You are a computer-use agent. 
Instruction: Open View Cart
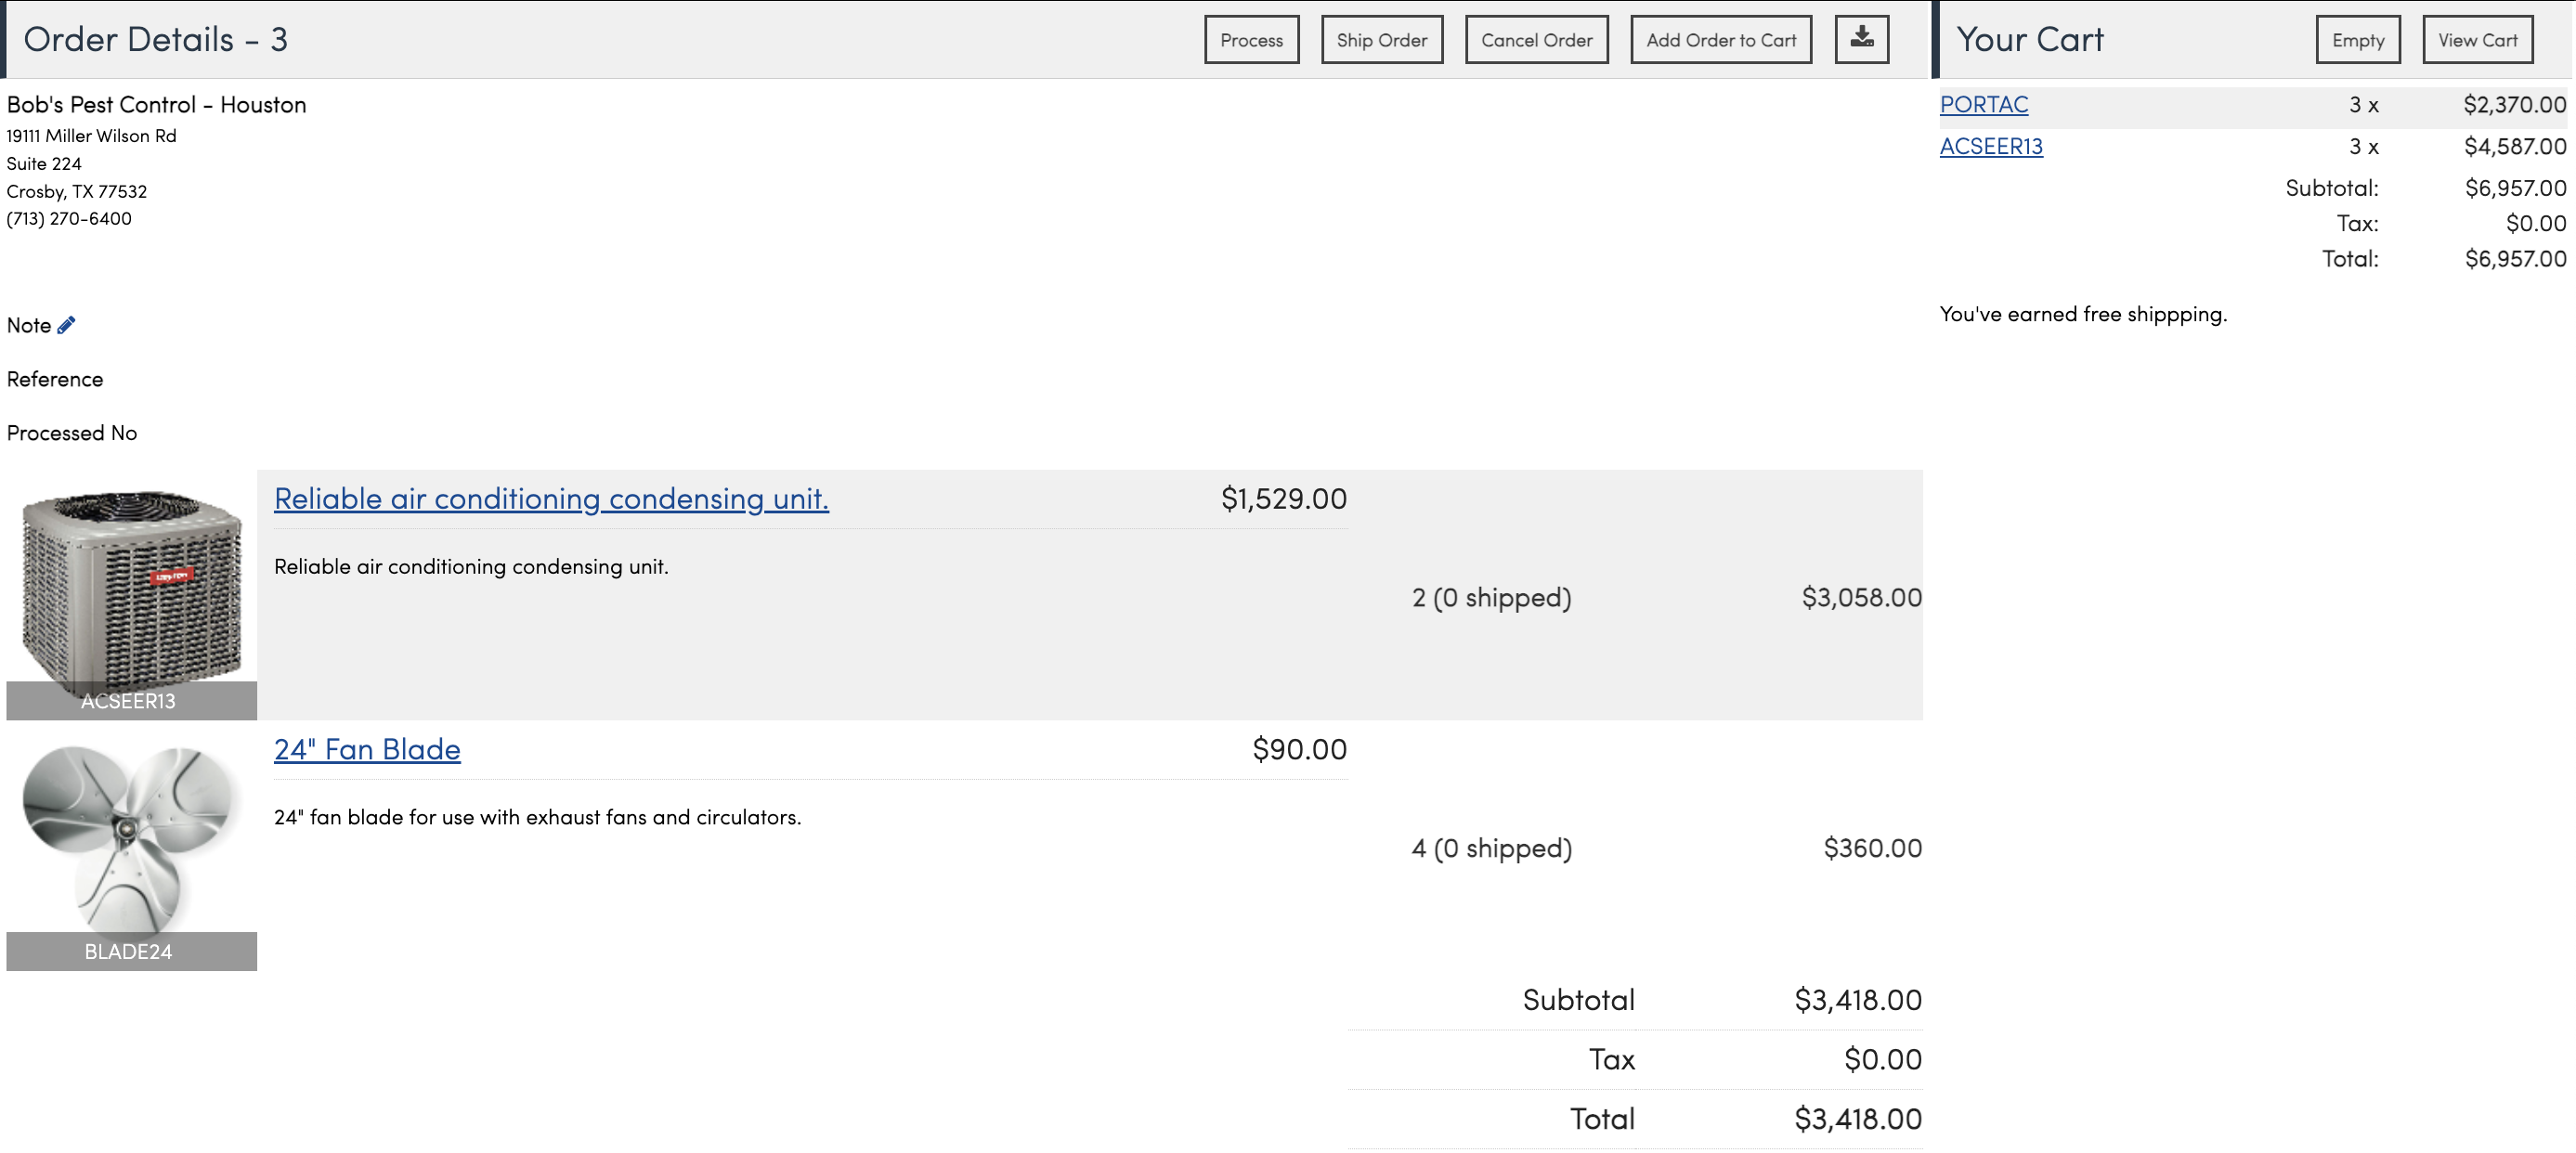(2477, 40)
